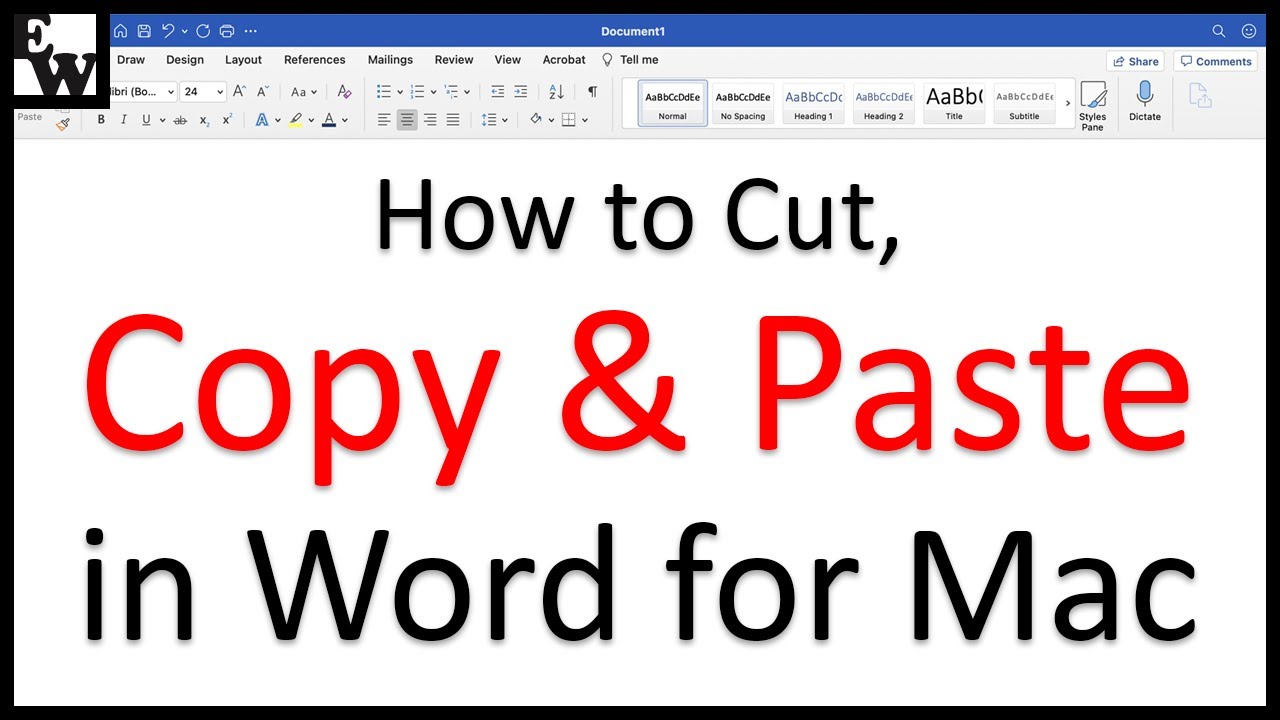
Task: Align text left
Action: click(x=384, y=120)
